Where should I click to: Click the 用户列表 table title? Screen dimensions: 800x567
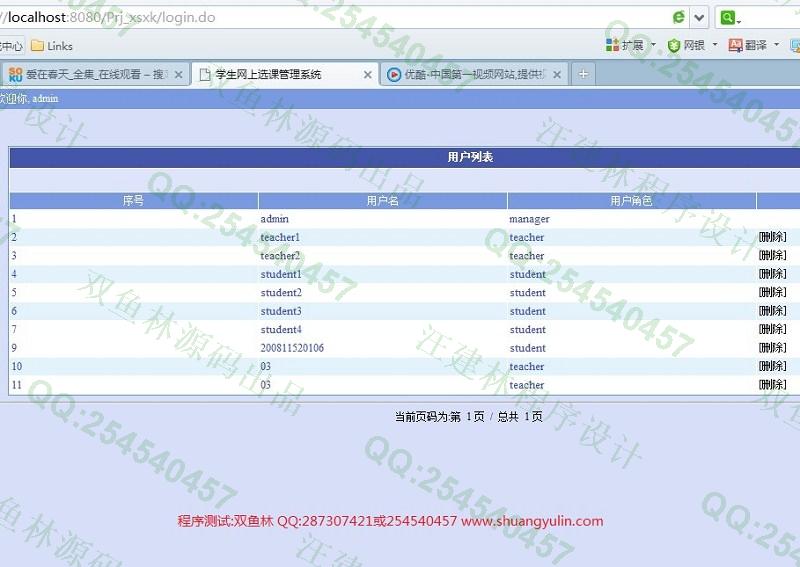click(470, 157)
